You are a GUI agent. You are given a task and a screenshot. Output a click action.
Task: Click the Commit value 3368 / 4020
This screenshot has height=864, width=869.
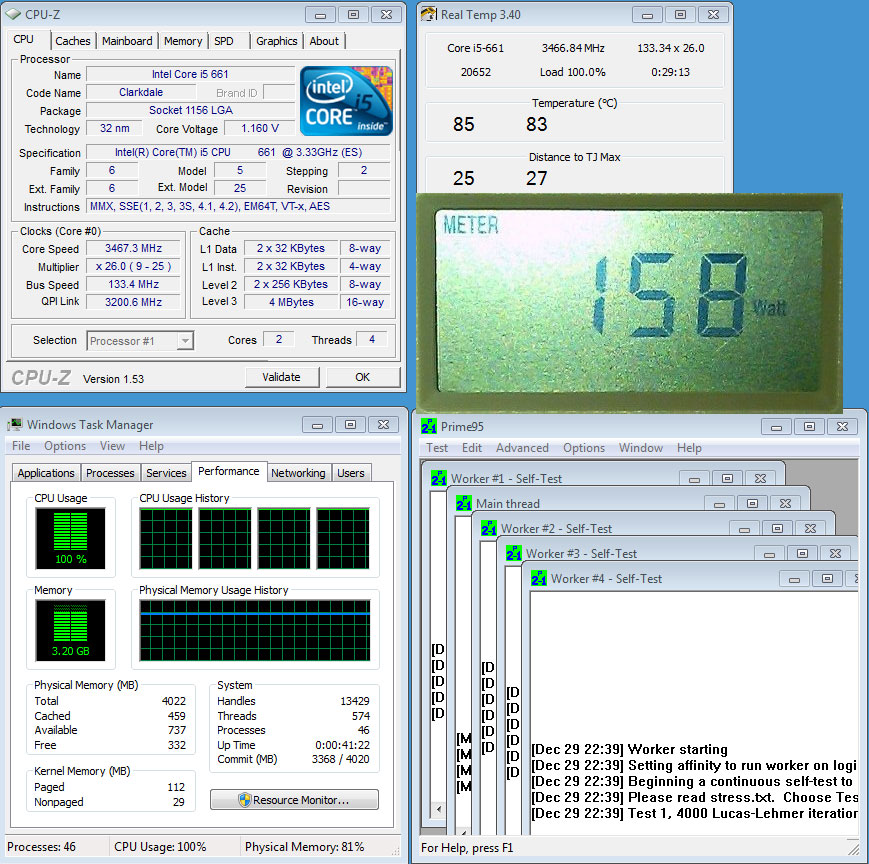(340, 759)
